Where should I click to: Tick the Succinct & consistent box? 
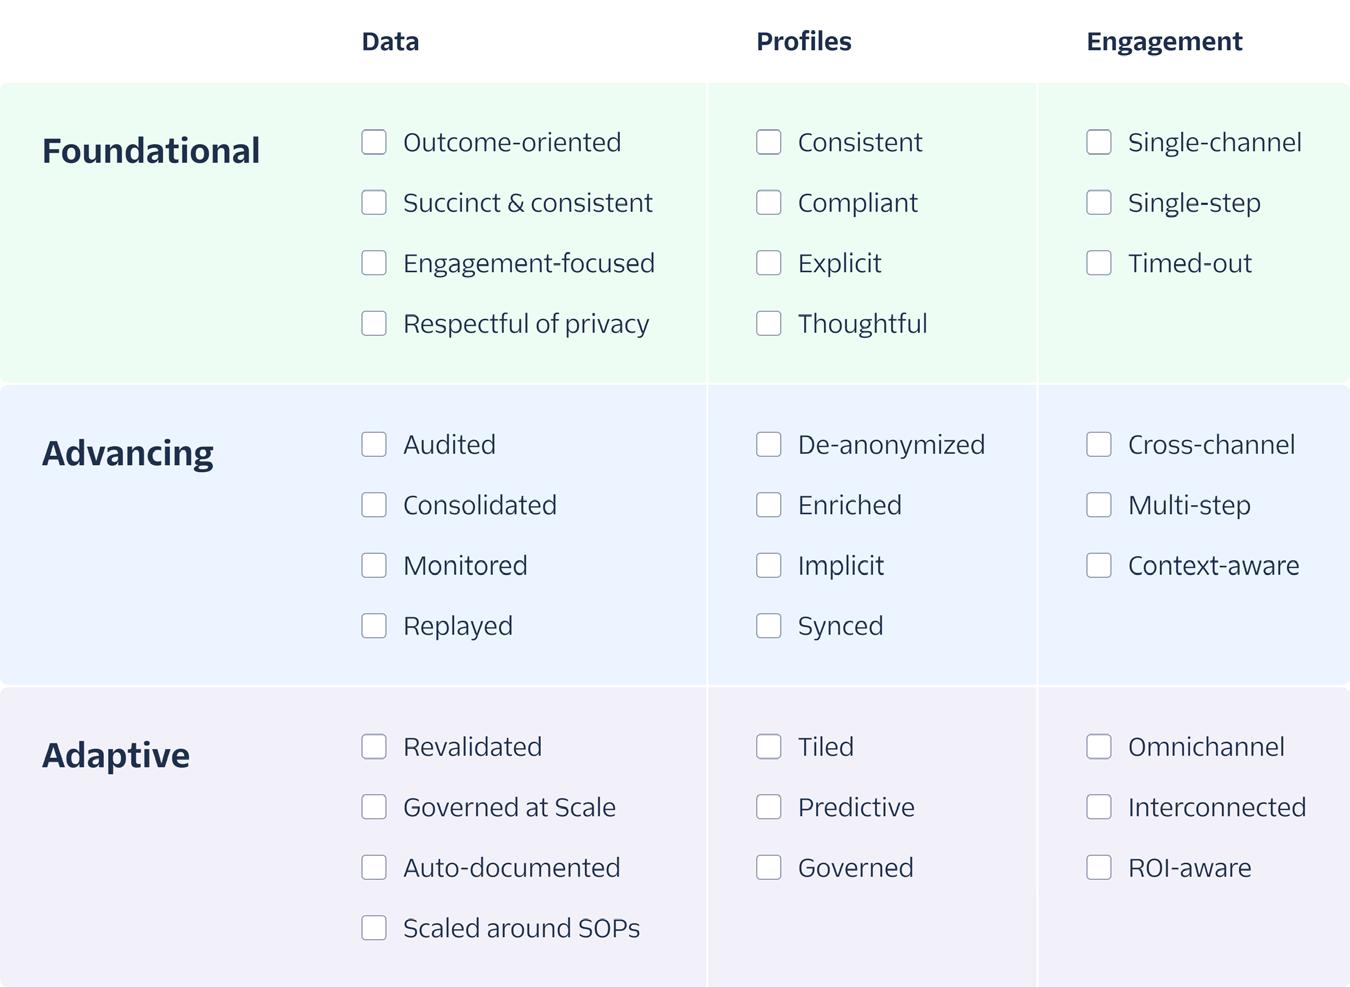point(374,202)
